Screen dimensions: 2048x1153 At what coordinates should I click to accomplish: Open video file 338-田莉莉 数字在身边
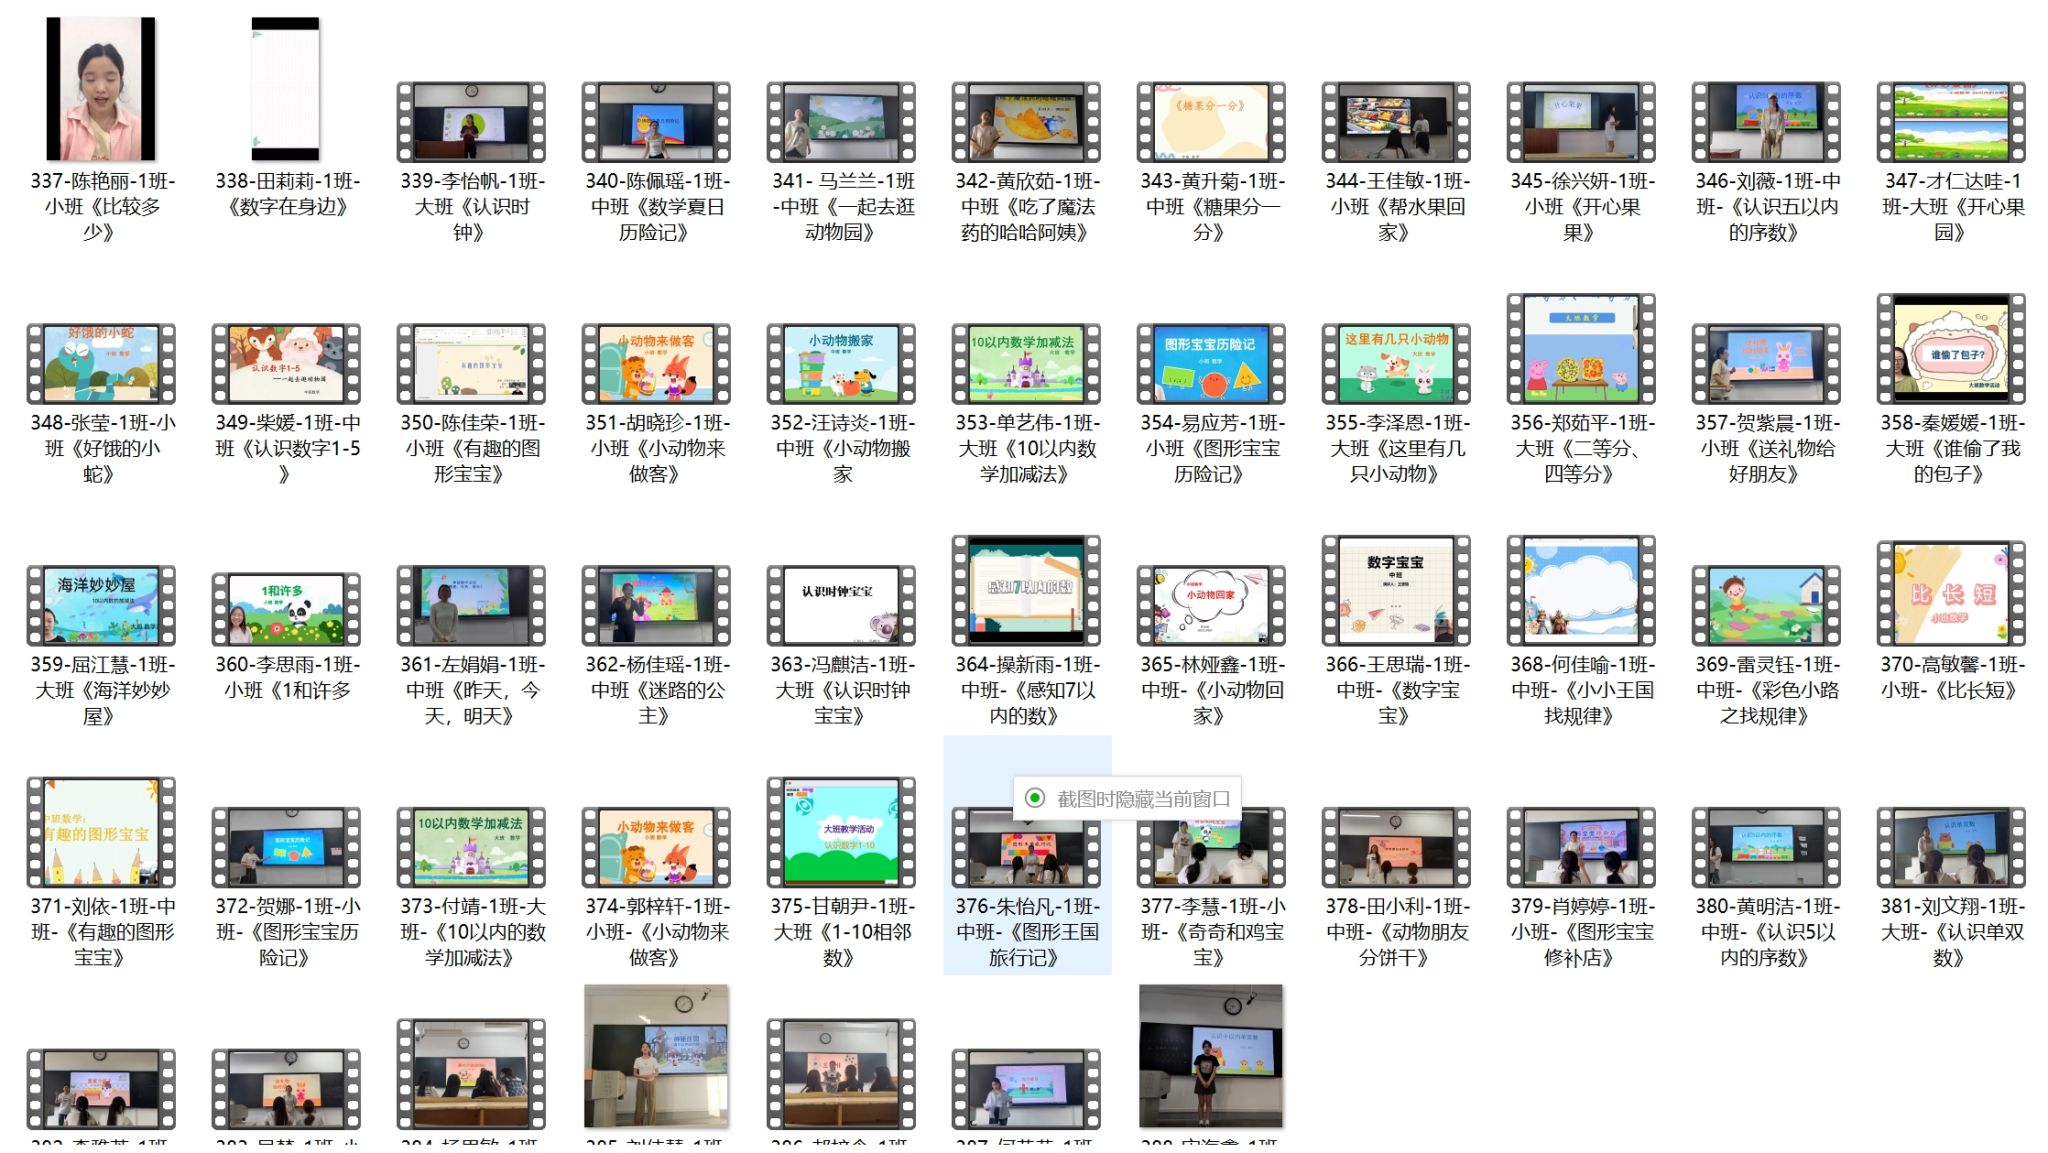(x=285, y=90)
